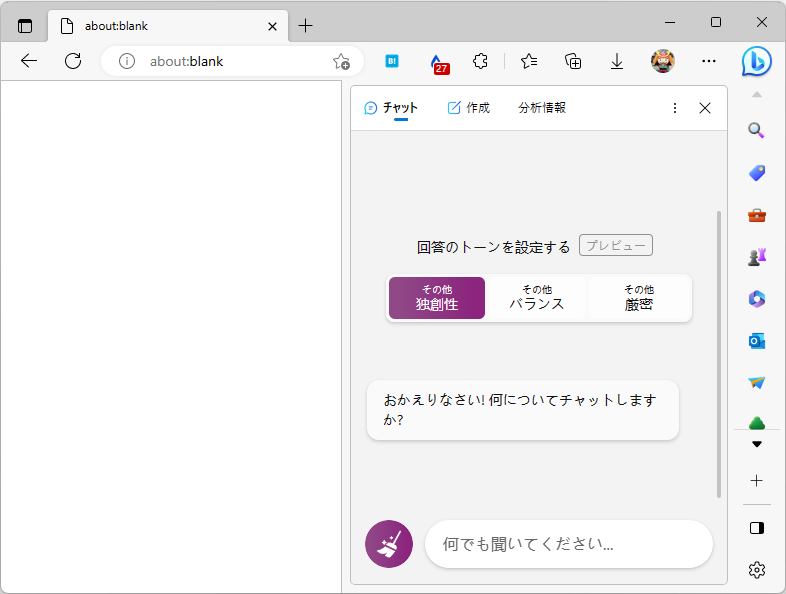Open the Extensions puzzle piece icon

(x=480, y=61)
